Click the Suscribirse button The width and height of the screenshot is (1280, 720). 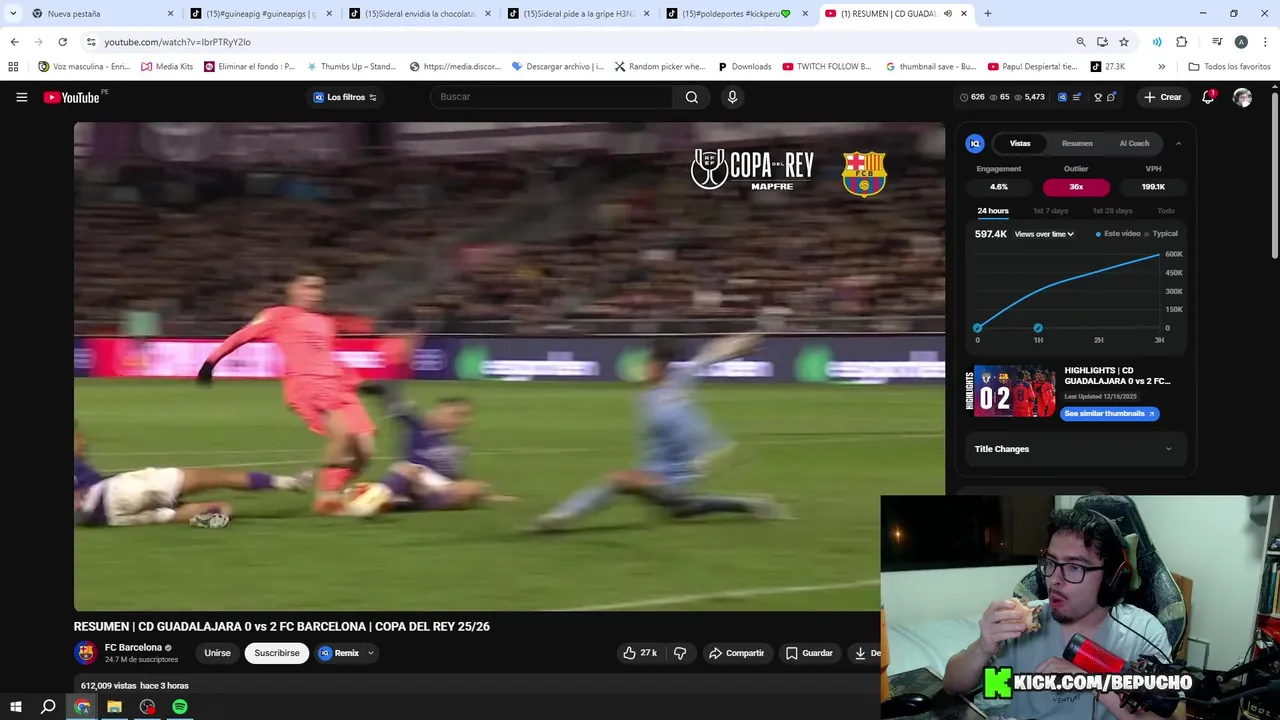pyautogui.click(x=277, y=653)
